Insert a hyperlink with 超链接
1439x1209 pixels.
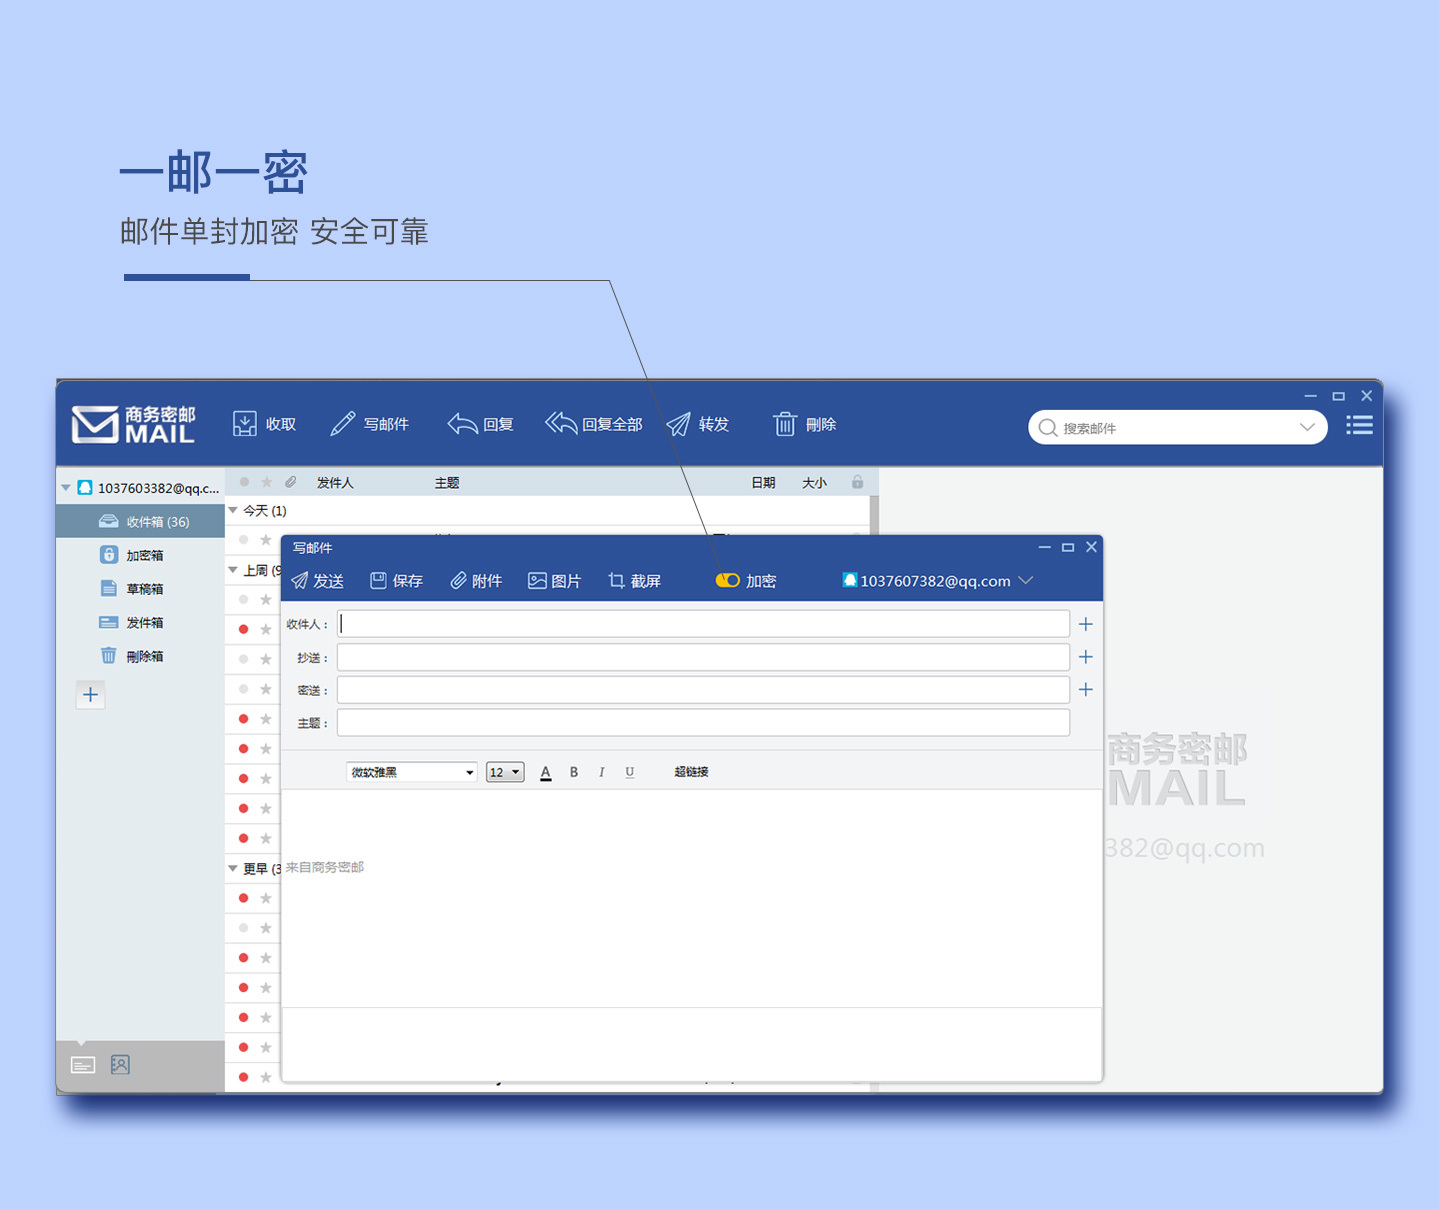click(691, 772)
